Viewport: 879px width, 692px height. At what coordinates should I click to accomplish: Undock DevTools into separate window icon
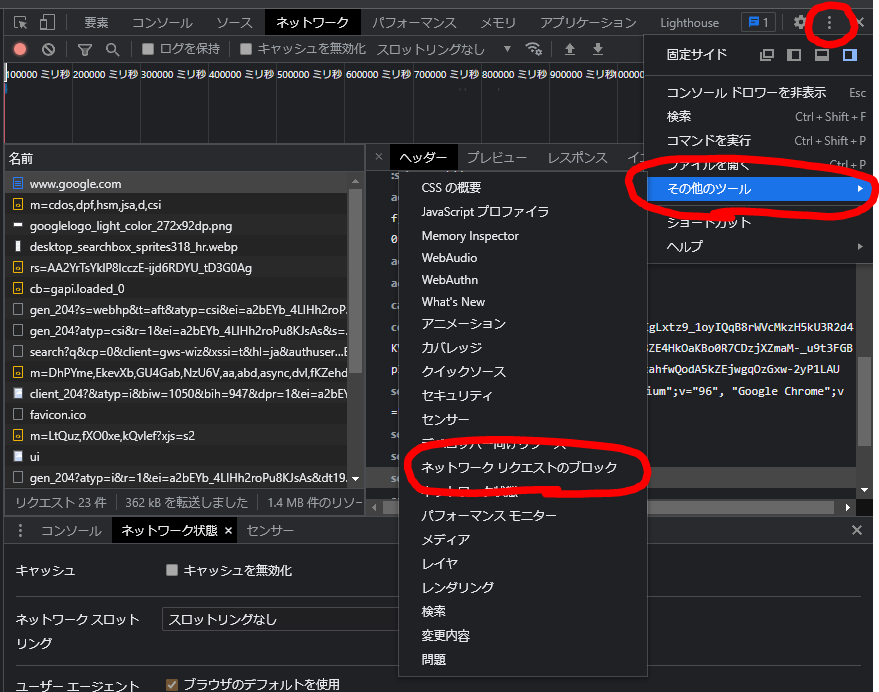[766, 54]
